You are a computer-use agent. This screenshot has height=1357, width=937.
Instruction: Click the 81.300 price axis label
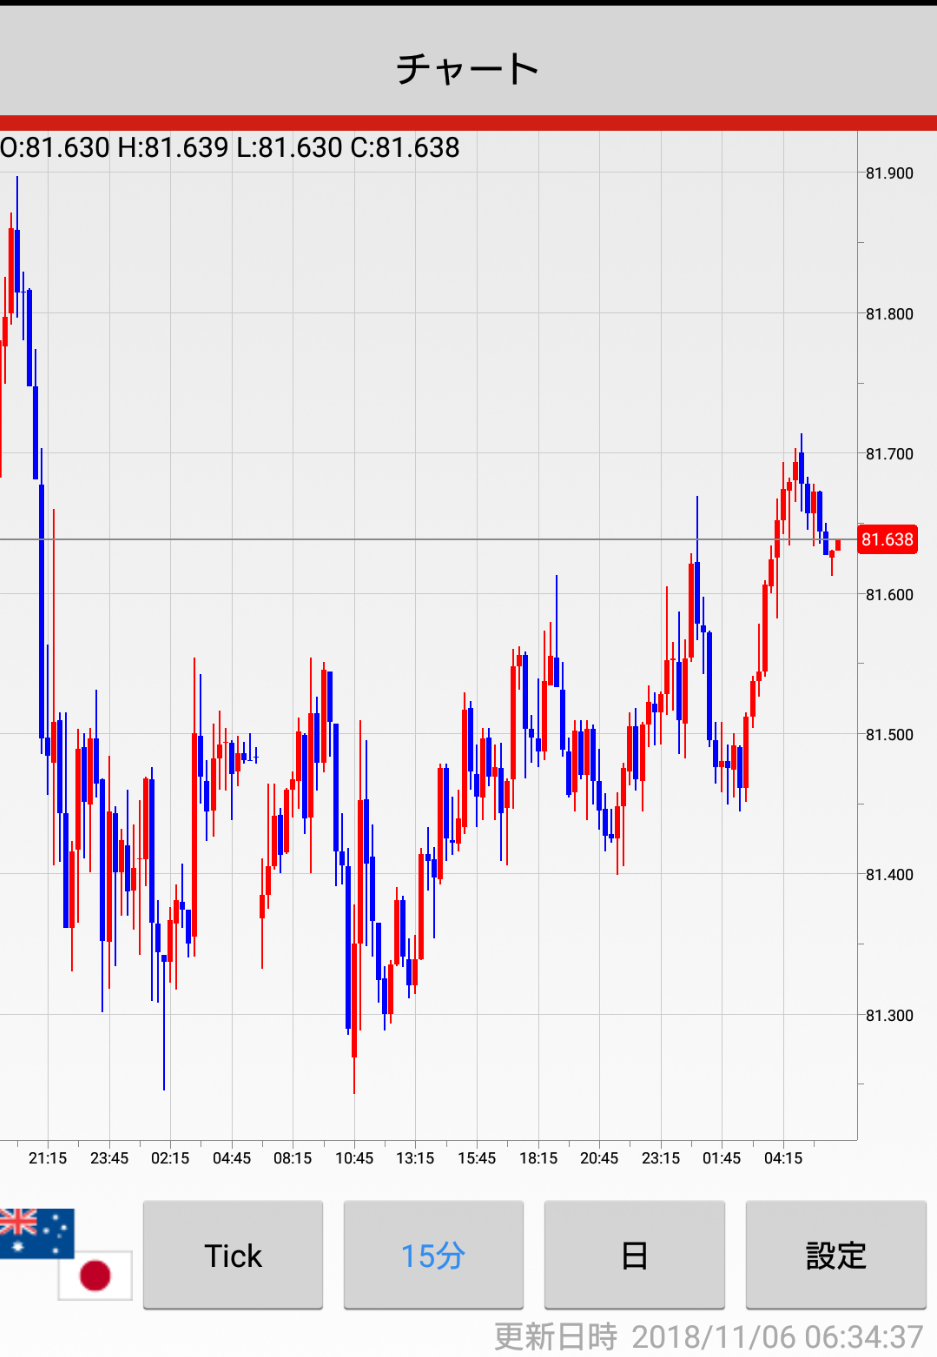[x=889, y=1015]
